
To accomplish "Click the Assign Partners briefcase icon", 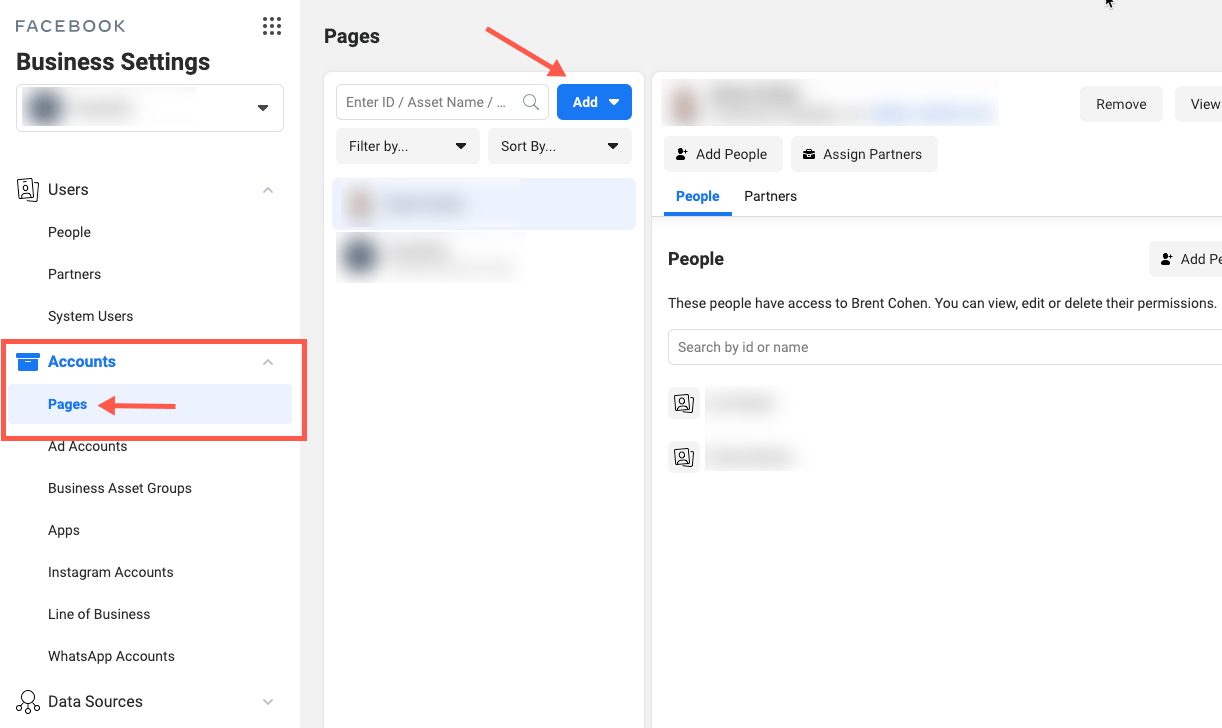I will point(809,155).
